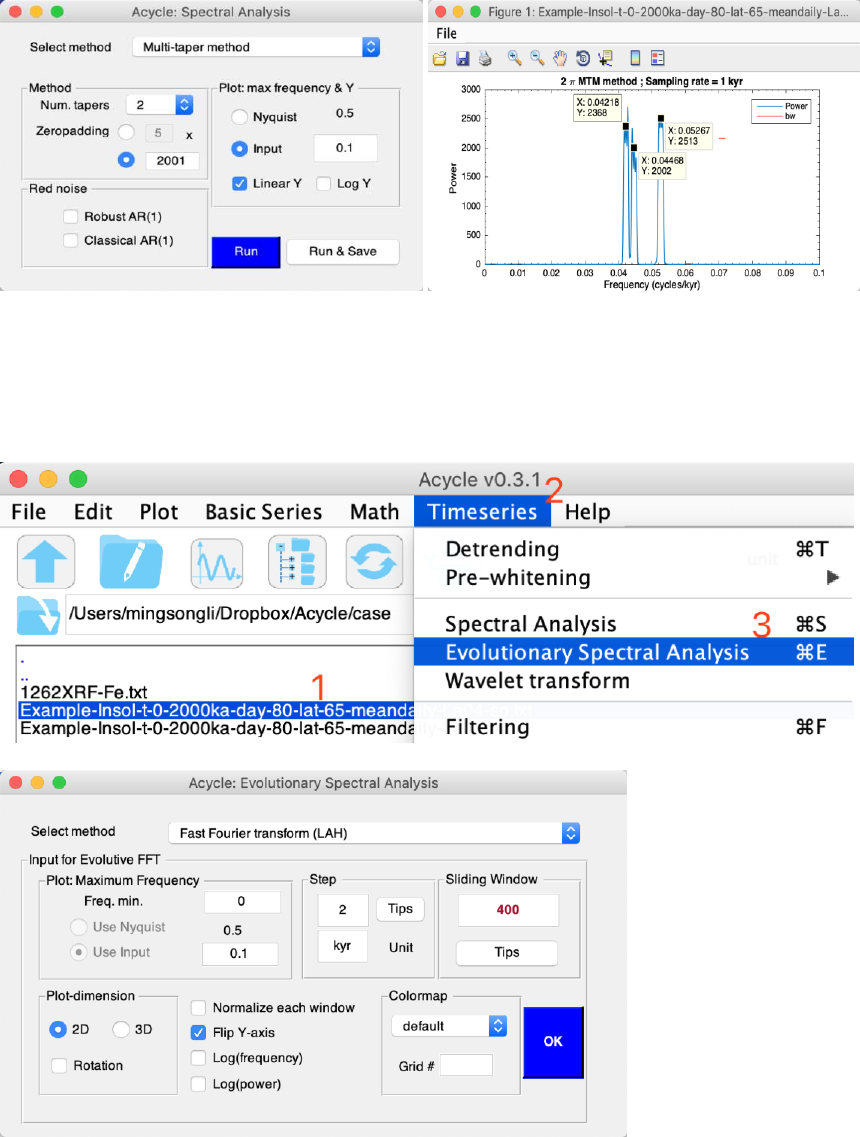
Task: Check Normalize each window
Action: [x=198, y=1007]
